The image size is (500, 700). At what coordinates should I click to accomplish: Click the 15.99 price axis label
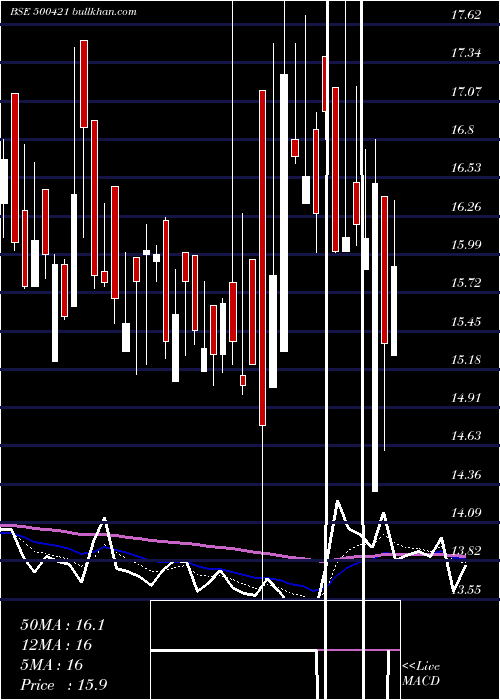pos(466,245)
